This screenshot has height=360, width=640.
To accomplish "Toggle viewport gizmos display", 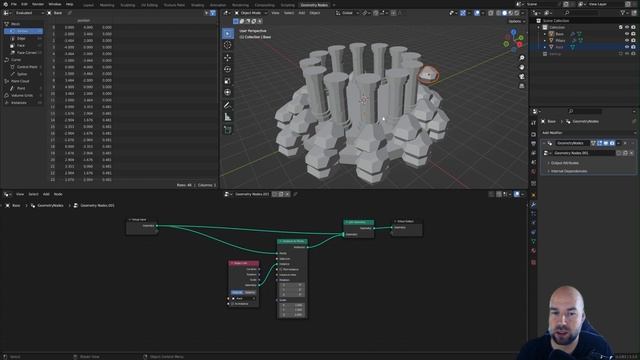I will [463, 13].
